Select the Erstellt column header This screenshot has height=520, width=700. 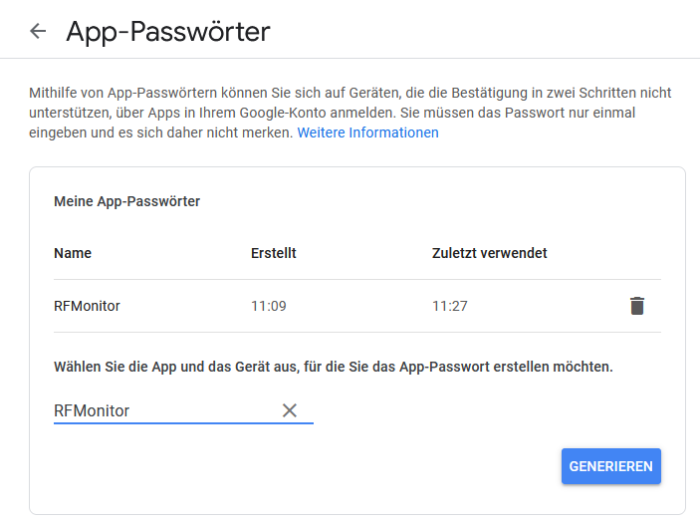tap(273, 253)
